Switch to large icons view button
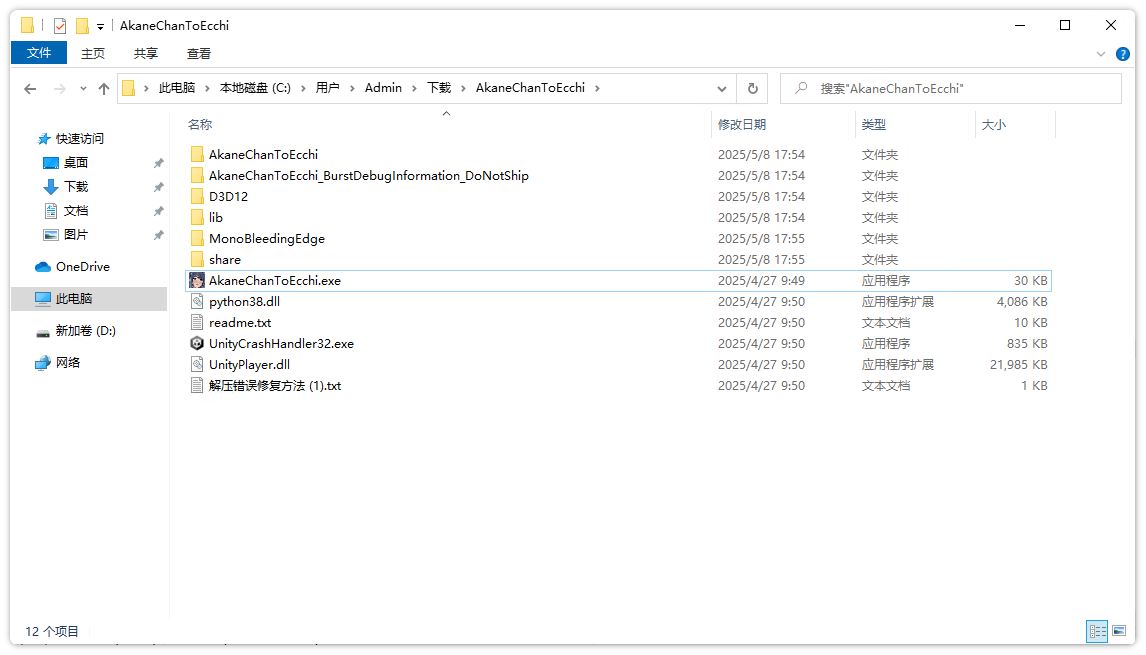Viewport: 1146px width, 655px height. pyautogui.click(x=1119, y=630)
